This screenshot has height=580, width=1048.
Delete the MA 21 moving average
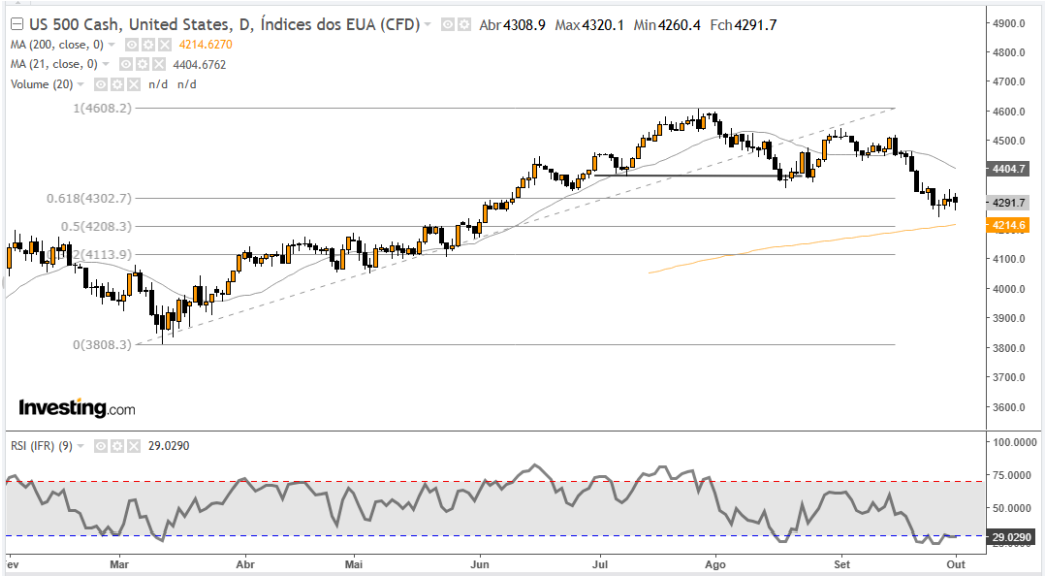point(158,65)
